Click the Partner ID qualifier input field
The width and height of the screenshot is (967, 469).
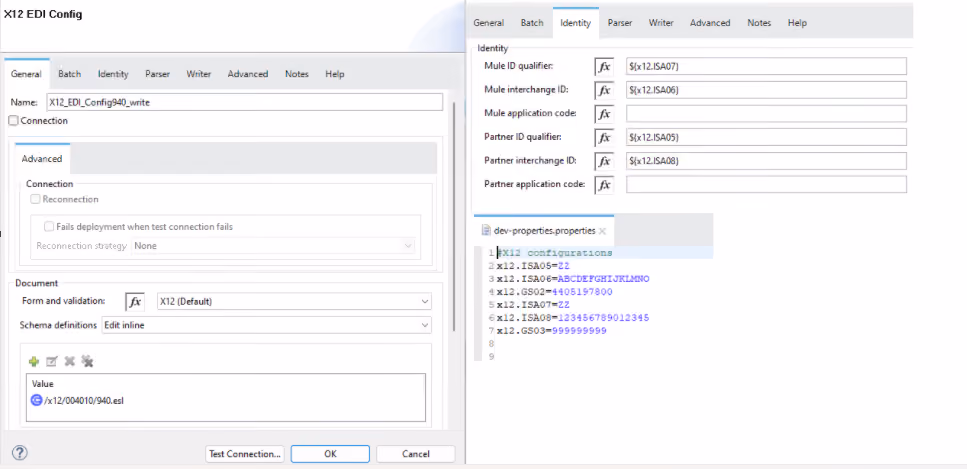(767, 137)
